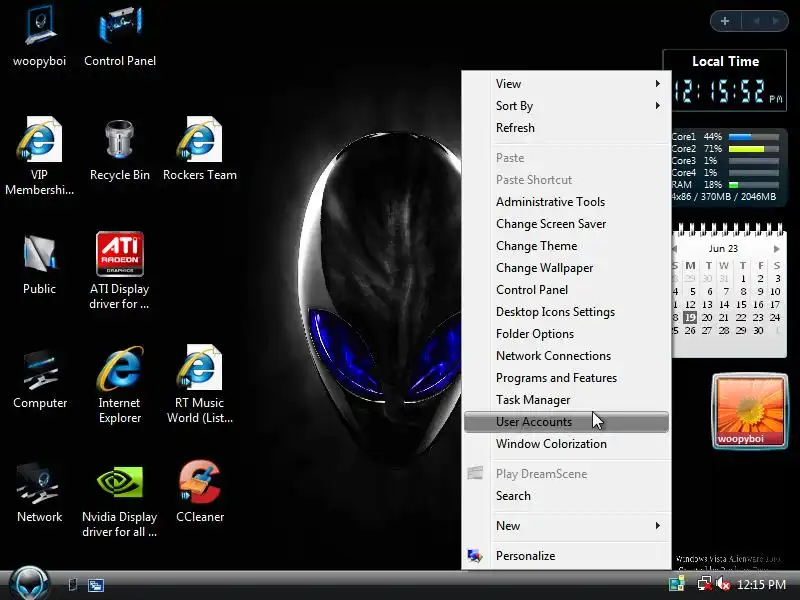800x600 pixels.
Task: Open Network Connections menu entry
Action: click(566, 355)
